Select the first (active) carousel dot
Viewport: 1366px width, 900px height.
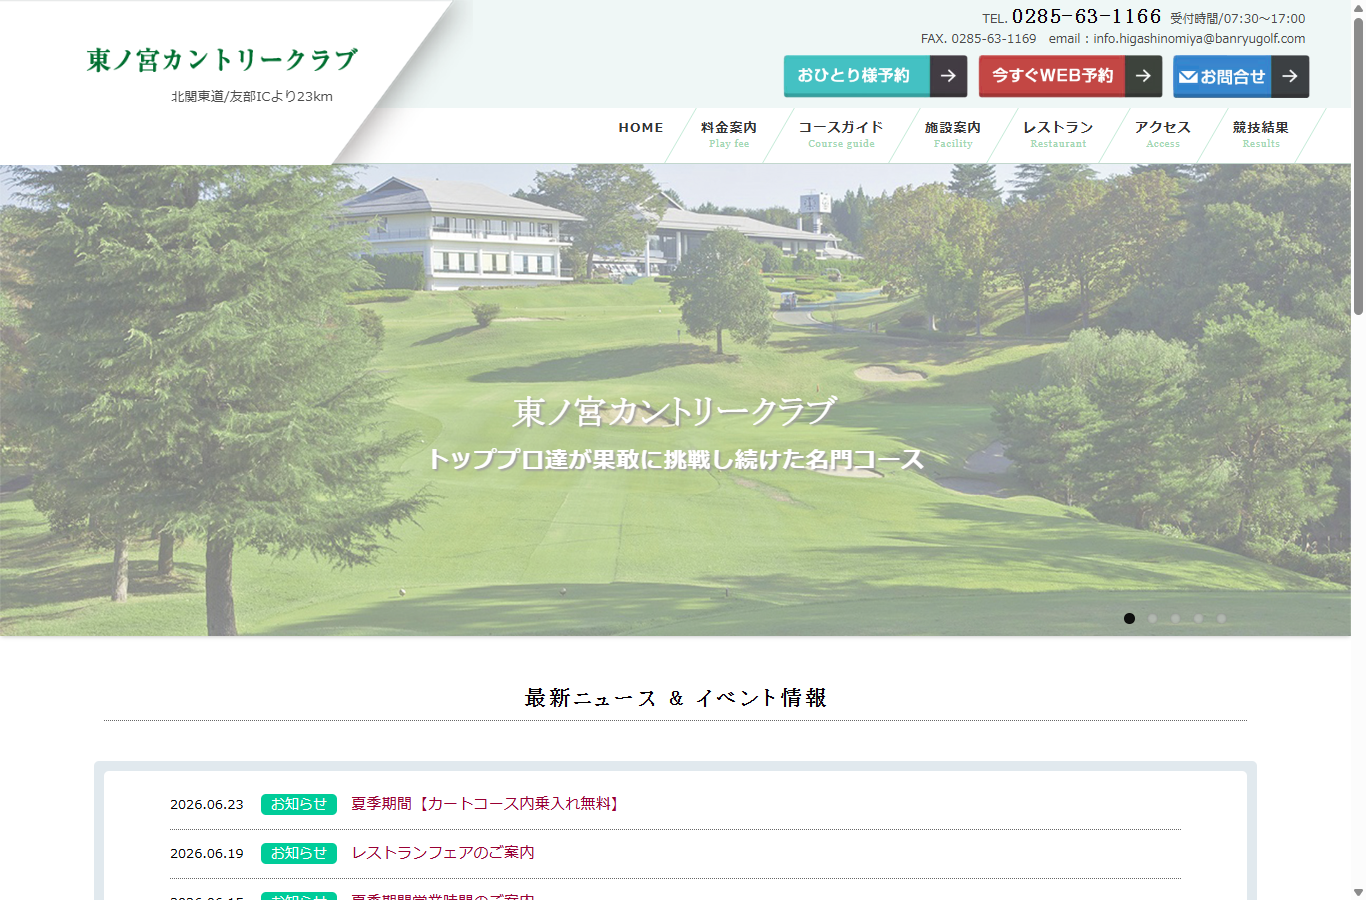click(1129, 618)
